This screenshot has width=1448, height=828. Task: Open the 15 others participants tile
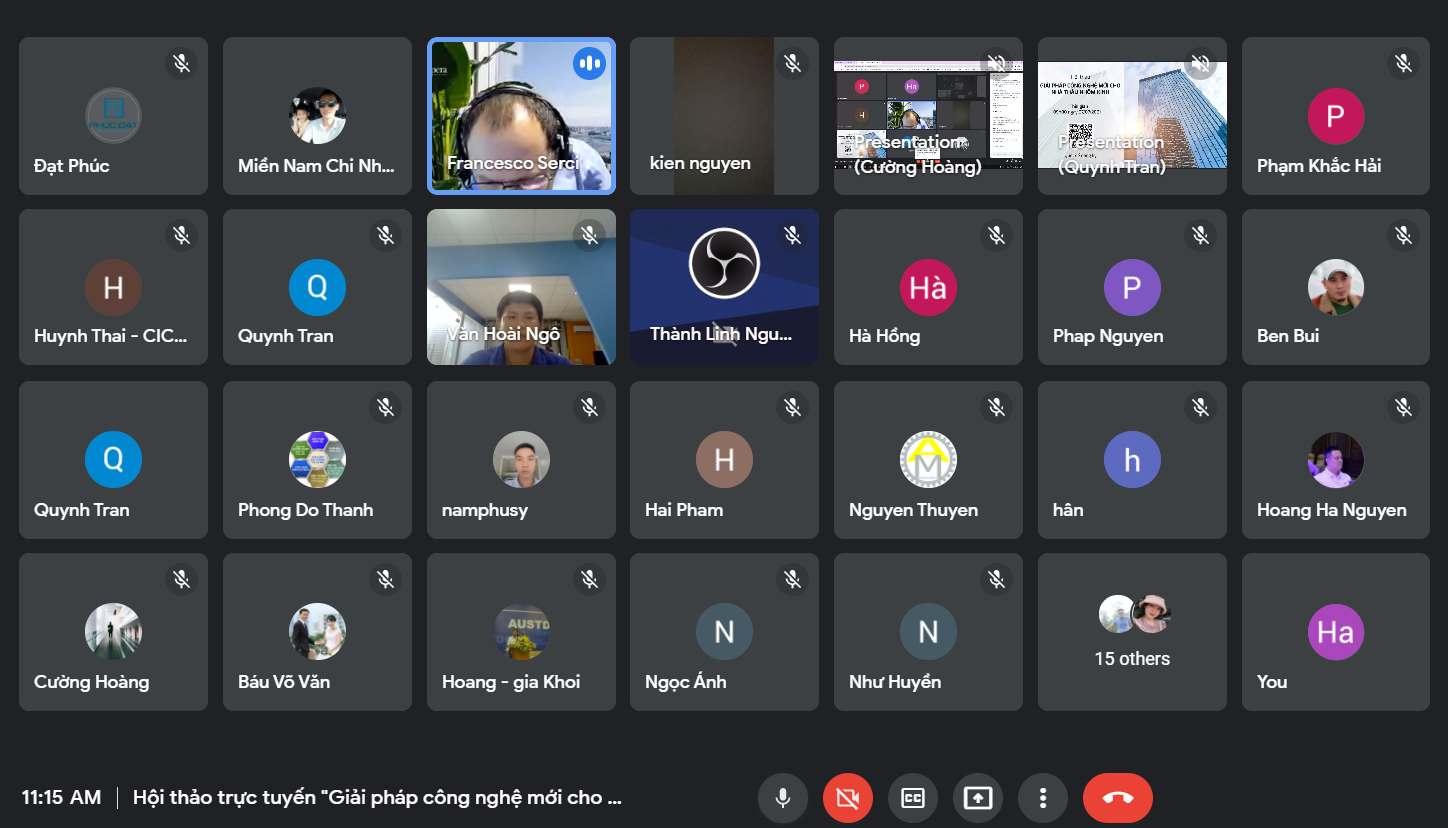pyautogui.click(x=1132, y=632)
